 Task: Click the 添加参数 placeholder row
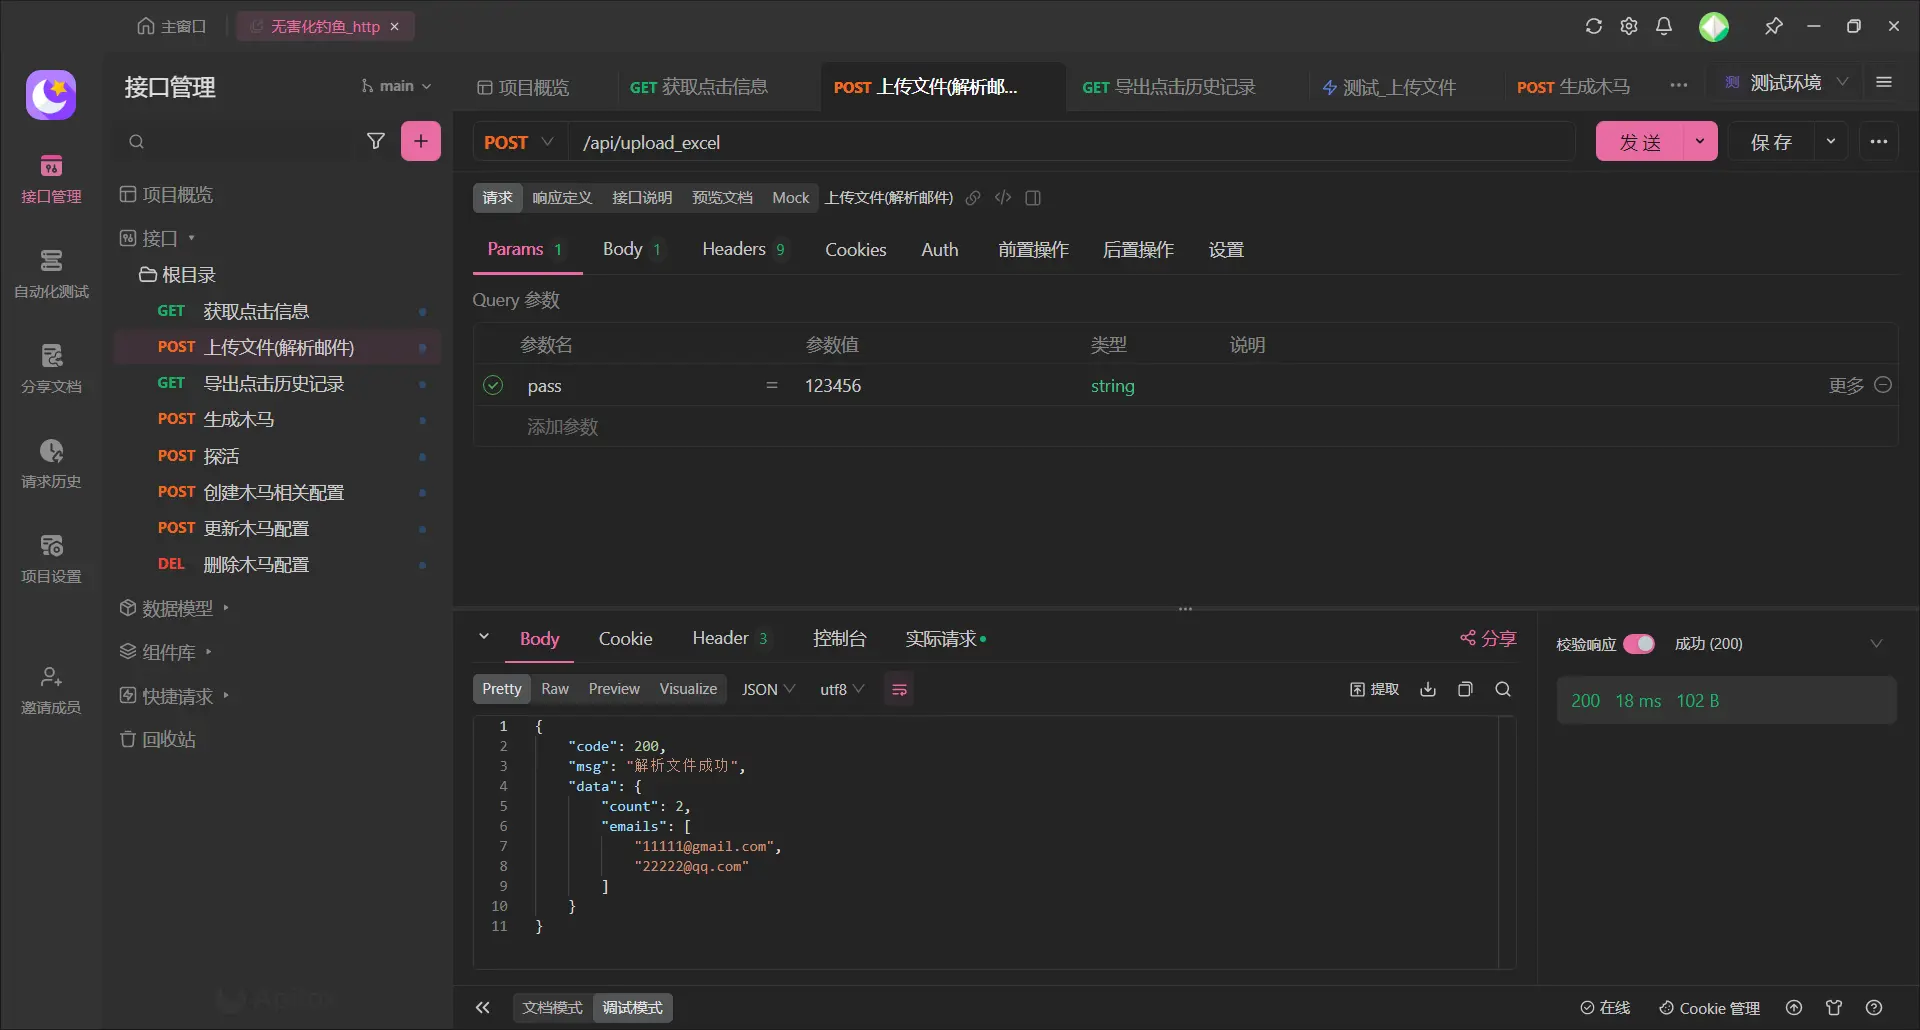[x=1185, y=427]
